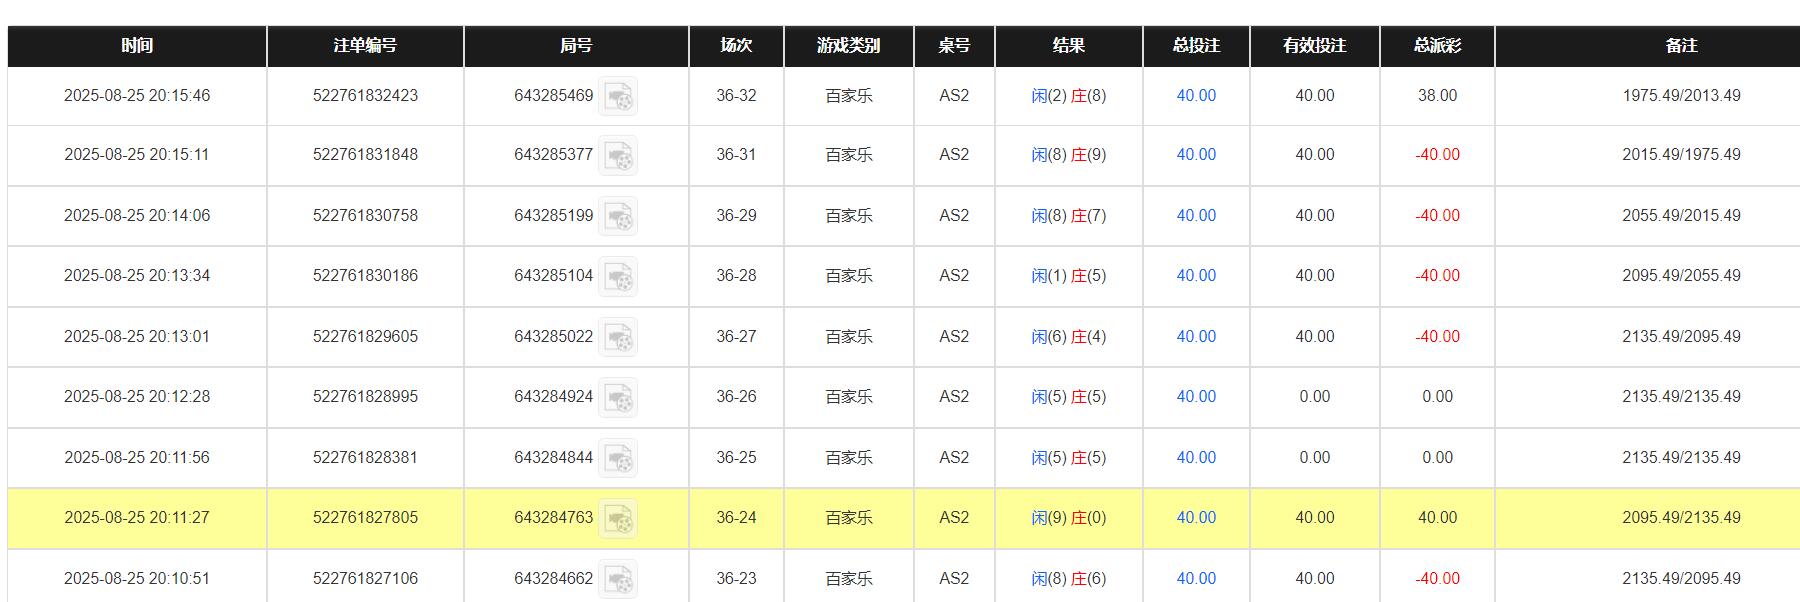Image resolution: width=1800 pixels, height=602 pixels.
Task: Click the replay icon for round 643285022
Action: [x=618, y=337]
